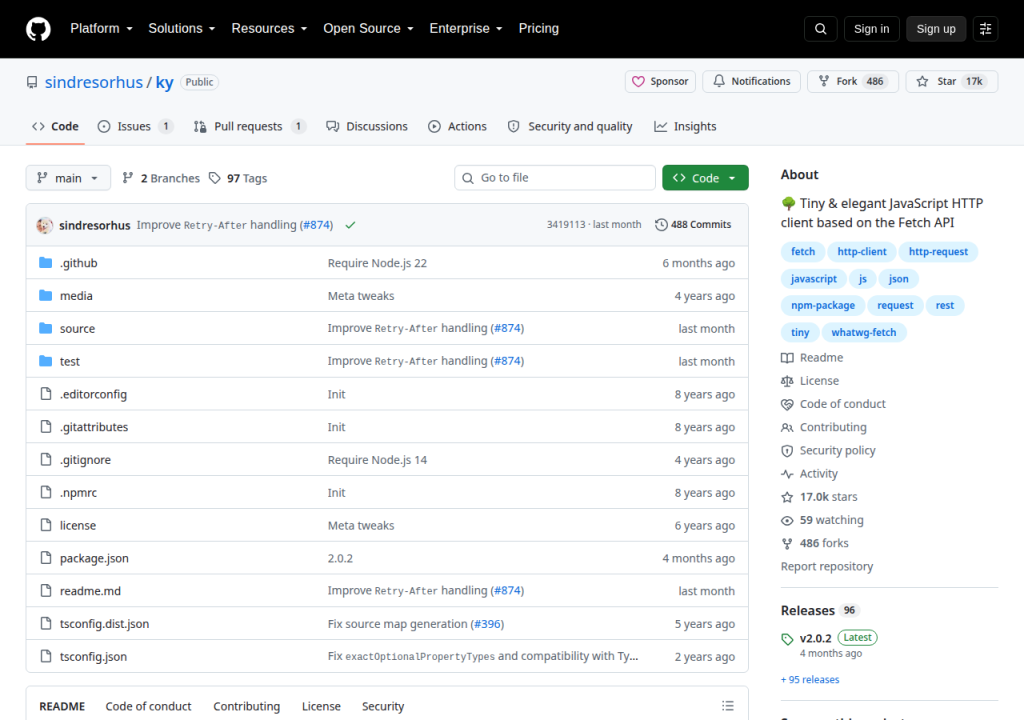Click the Sign up button
The image size is (1024, 720).
click(x=935, y=29)
